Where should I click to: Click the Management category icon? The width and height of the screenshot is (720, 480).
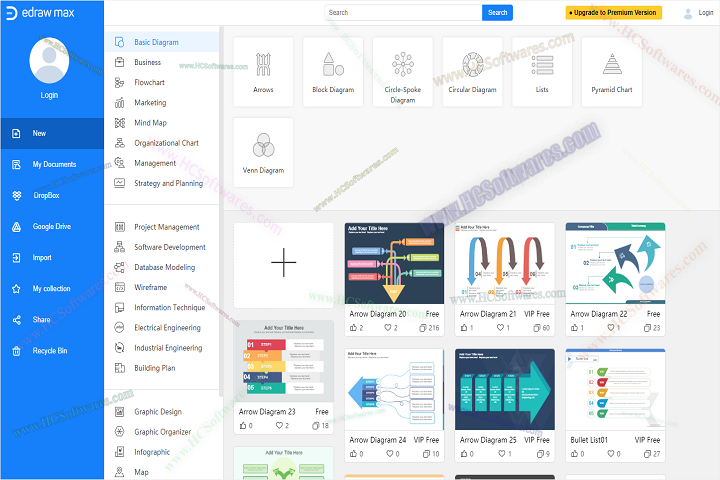[x=119, y=163]
